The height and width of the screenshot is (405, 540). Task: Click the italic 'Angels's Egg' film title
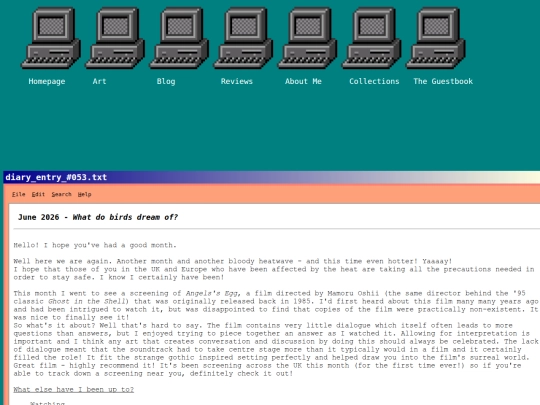(213, 293)
